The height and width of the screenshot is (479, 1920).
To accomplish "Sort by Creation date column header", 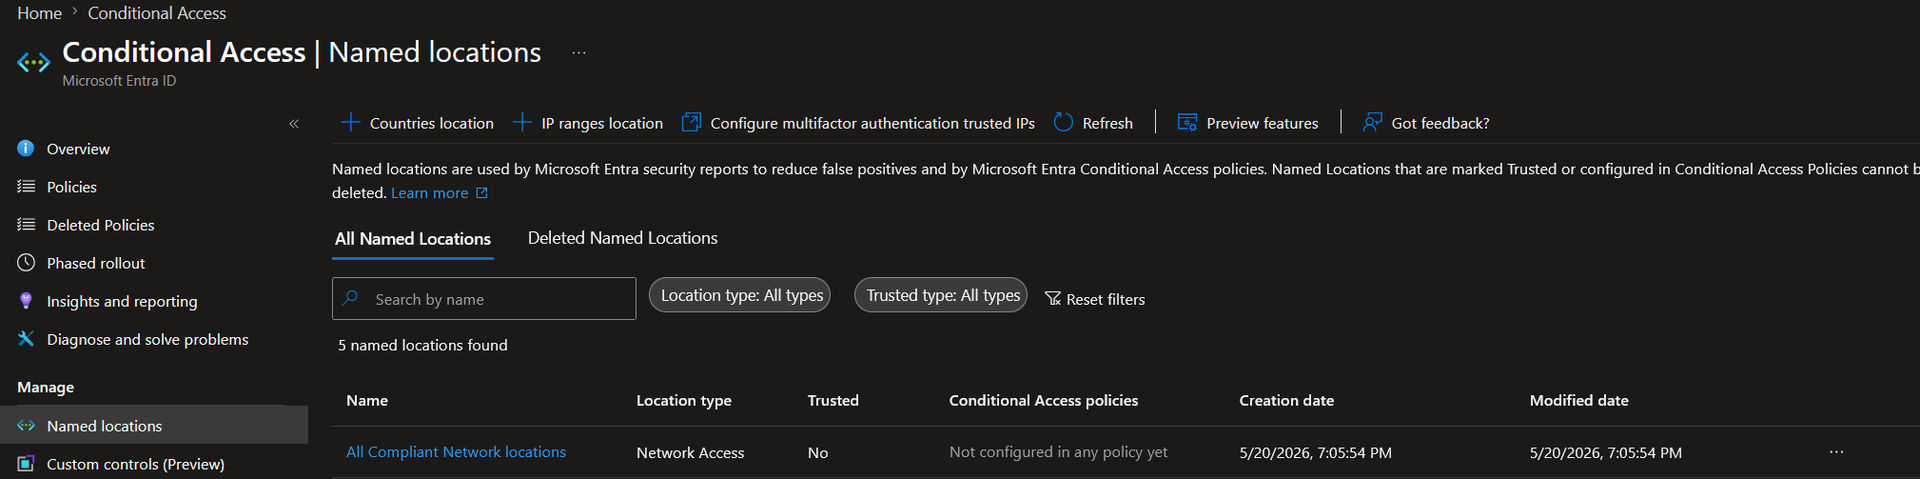I will coord(1286,400).
